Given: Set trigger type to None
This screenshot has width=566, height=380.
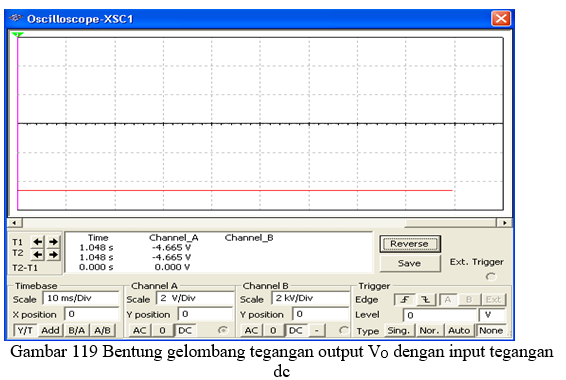Looking at the screenshot, I should pos(491,331).
